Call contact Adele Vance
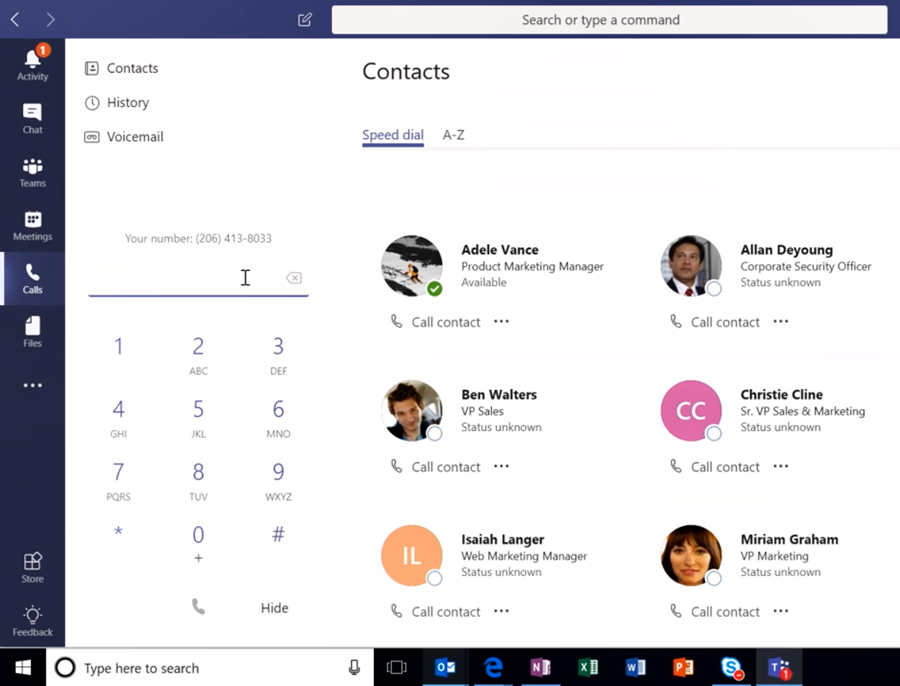Viewport: 900px width, 686px height. coord(436,322)
